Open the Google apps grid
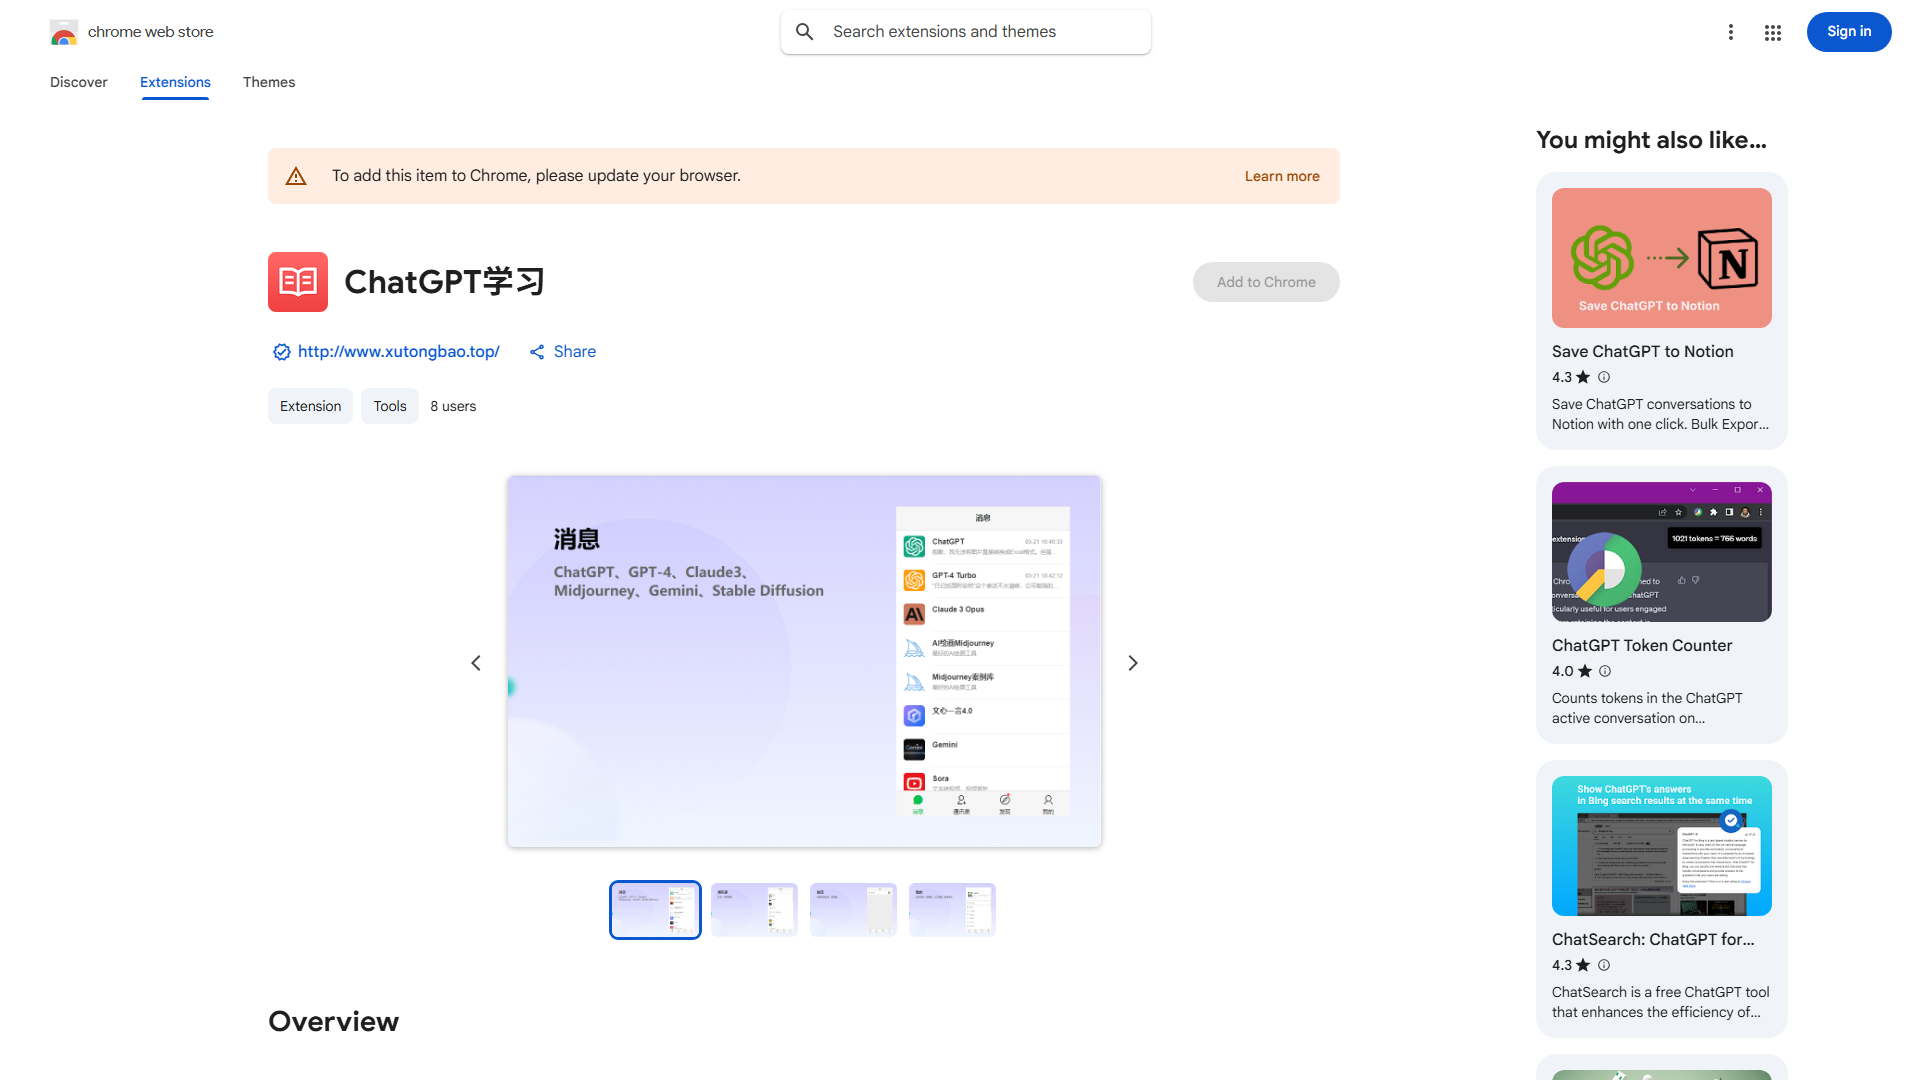The width and height of the screenshot is (1920, 1080). click(x=1772, y=32)
